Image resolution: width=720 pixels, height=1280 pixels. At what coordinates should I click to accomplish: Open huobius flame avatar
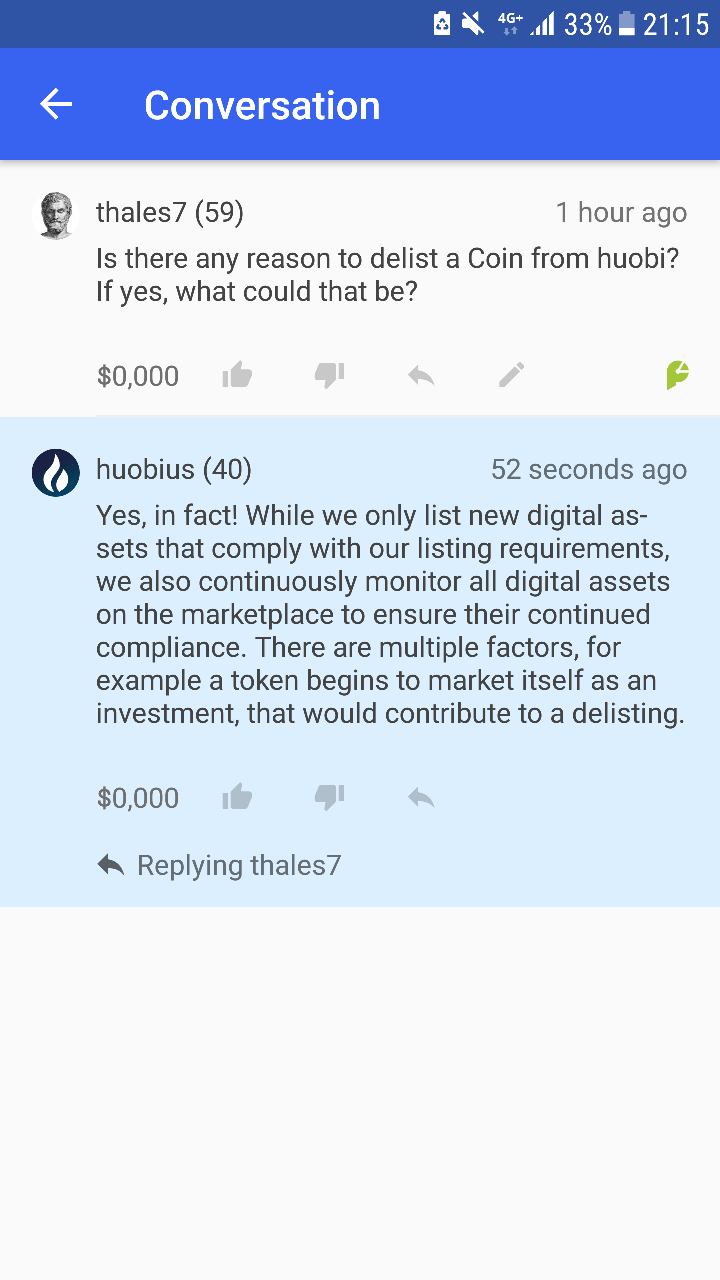tap(56, 473)
